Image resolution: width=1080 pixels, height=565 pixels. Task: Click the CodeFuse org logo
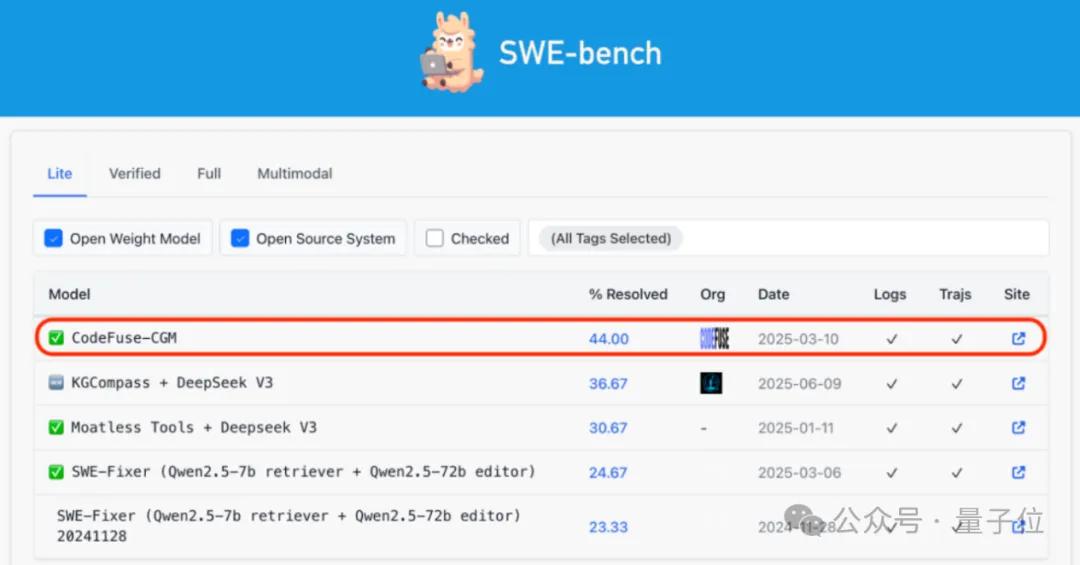tap(714, 339)
